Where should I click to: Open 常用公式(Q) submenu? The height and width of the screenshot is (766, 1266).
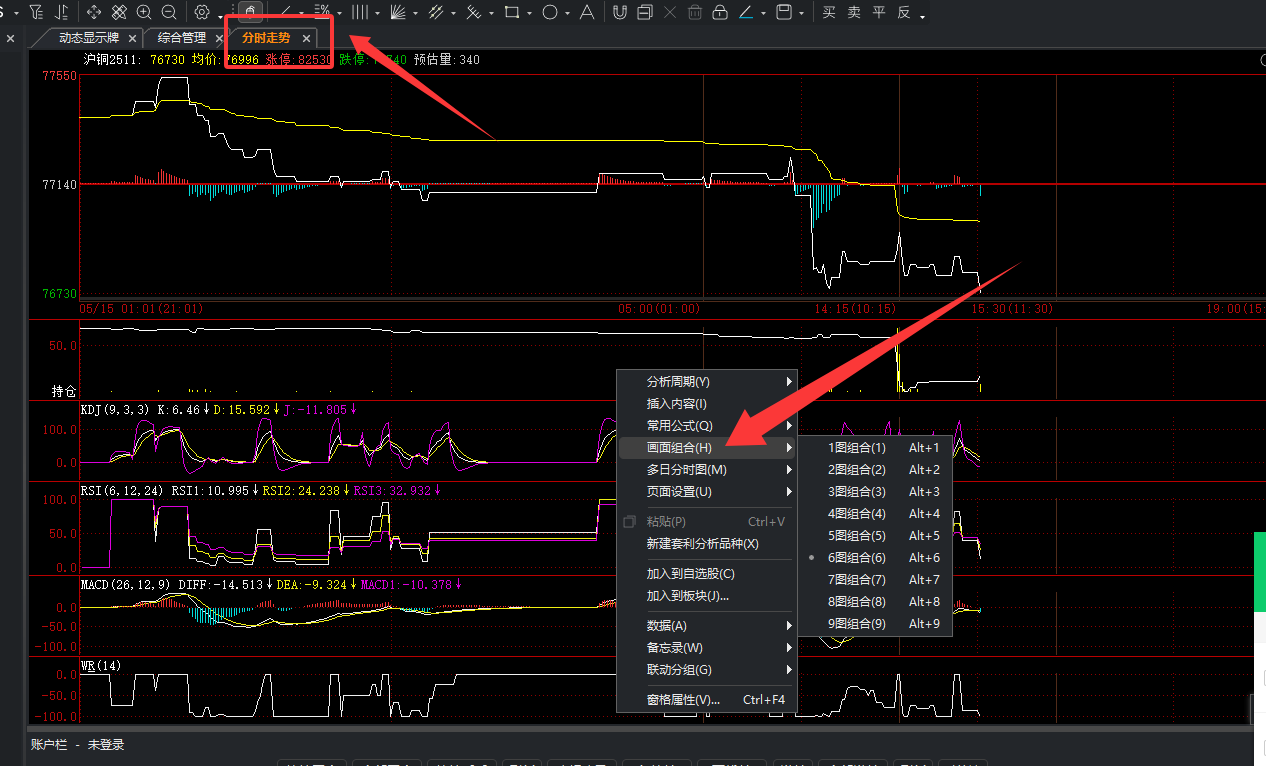[x=707, y=425]
